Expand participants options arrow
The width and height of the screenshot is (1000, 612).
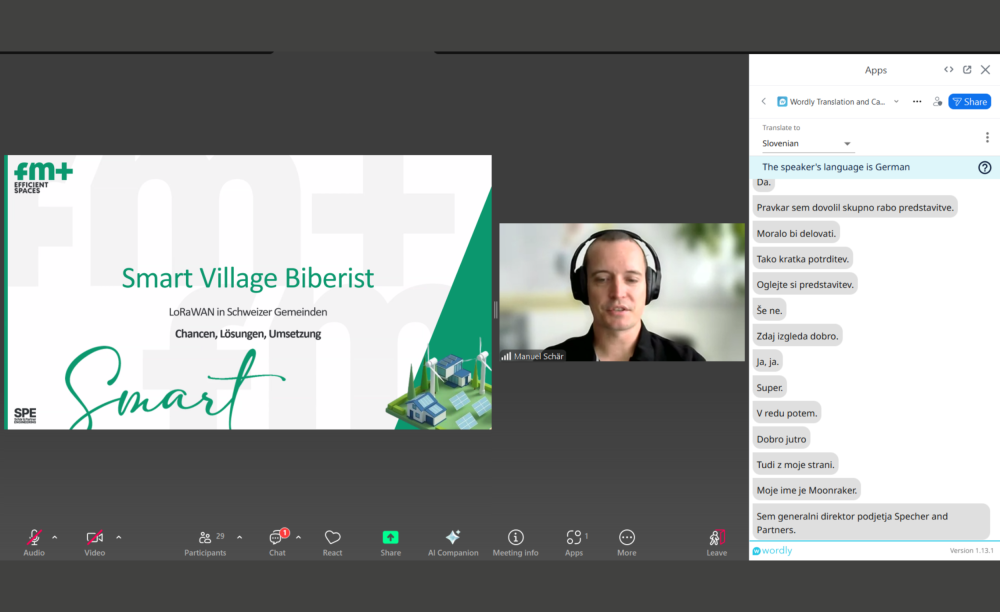click(239, 537)
